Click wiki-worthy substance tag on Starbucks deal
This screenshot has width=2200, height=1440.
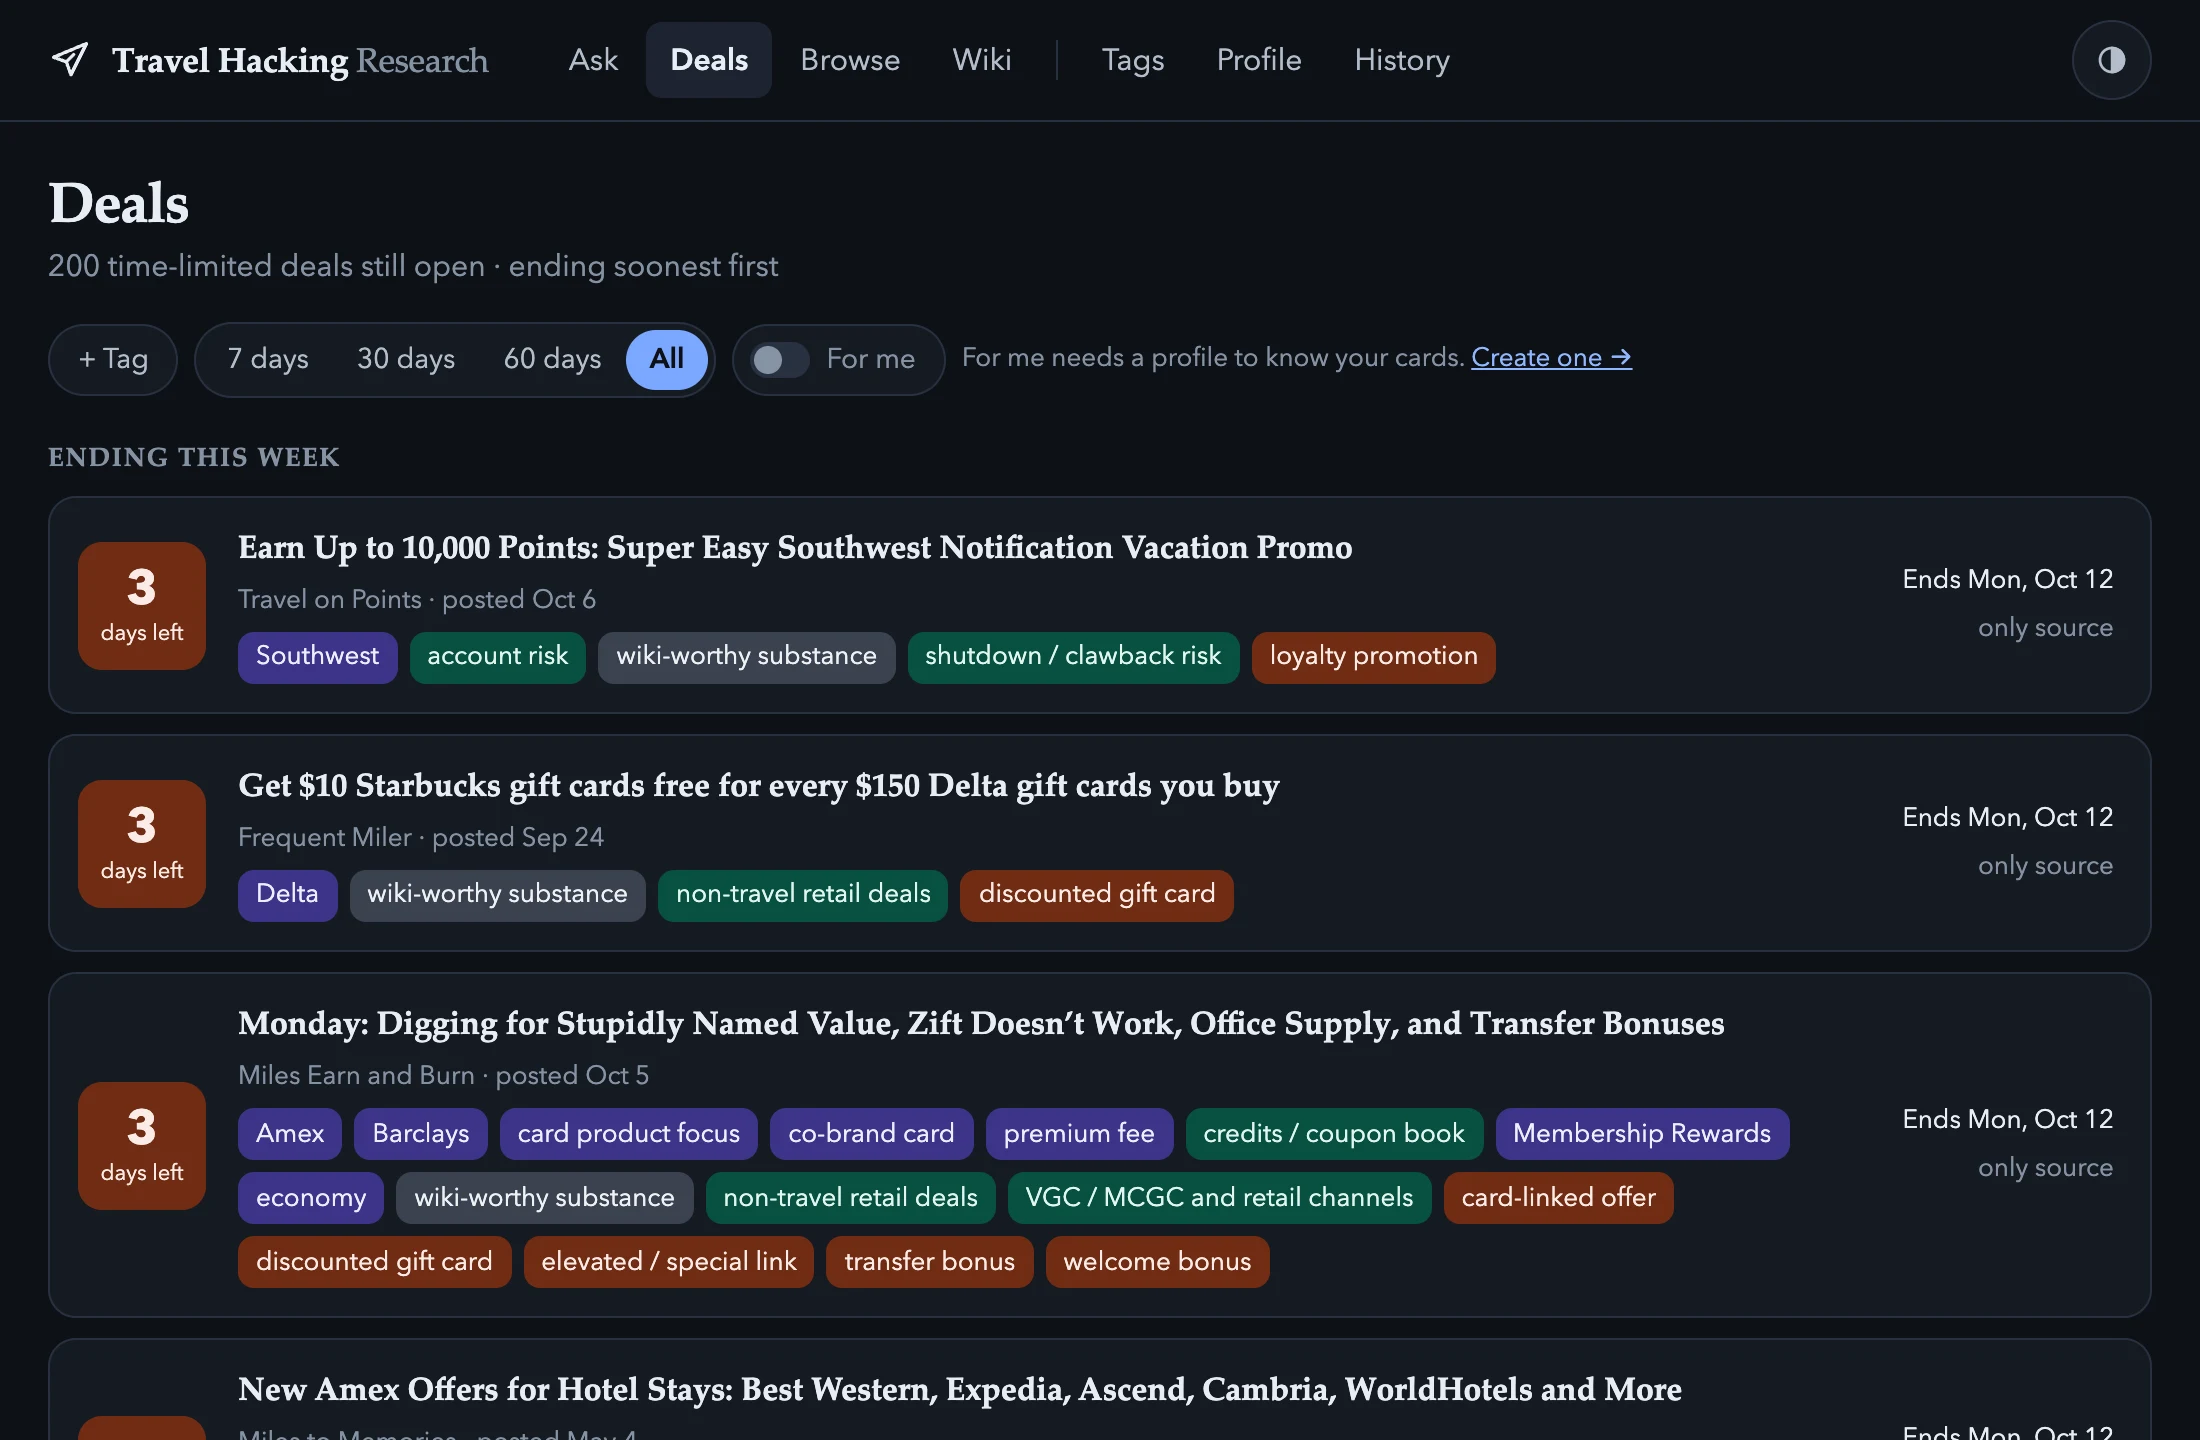[497, 895]
